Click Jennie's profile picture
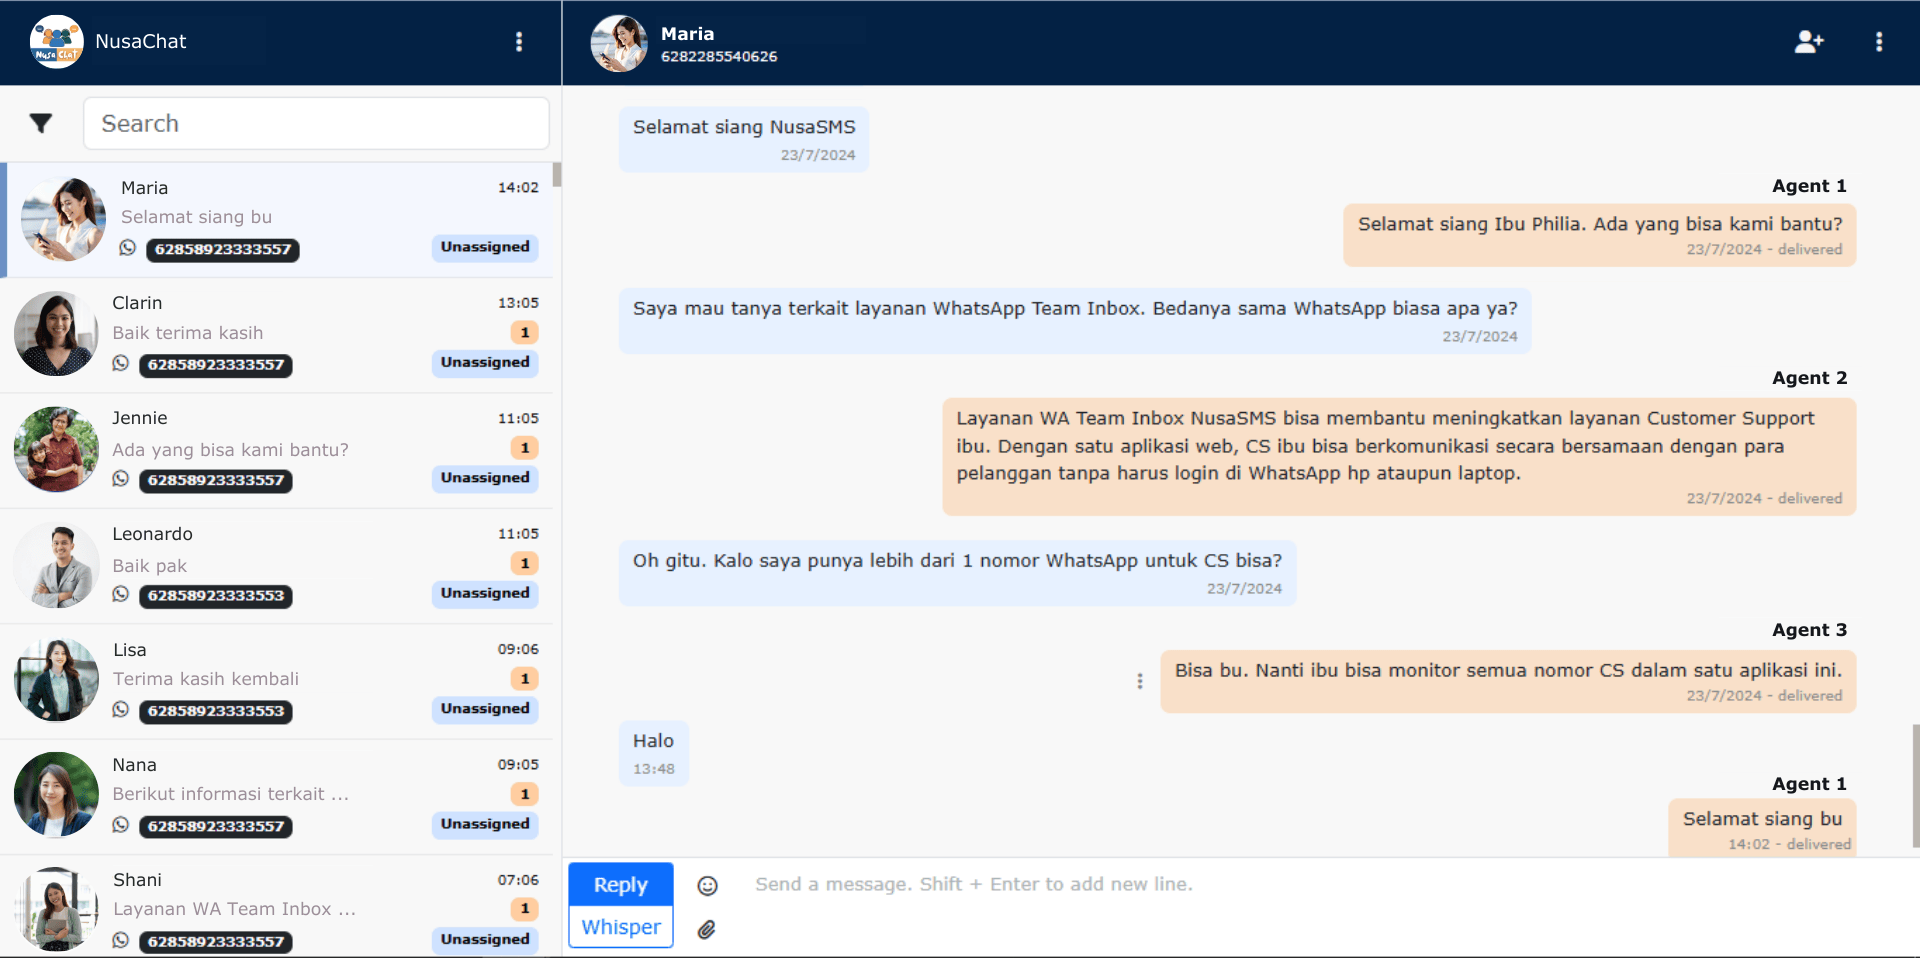The height and width of the screenshot is (960, 1920). point(56,449)
